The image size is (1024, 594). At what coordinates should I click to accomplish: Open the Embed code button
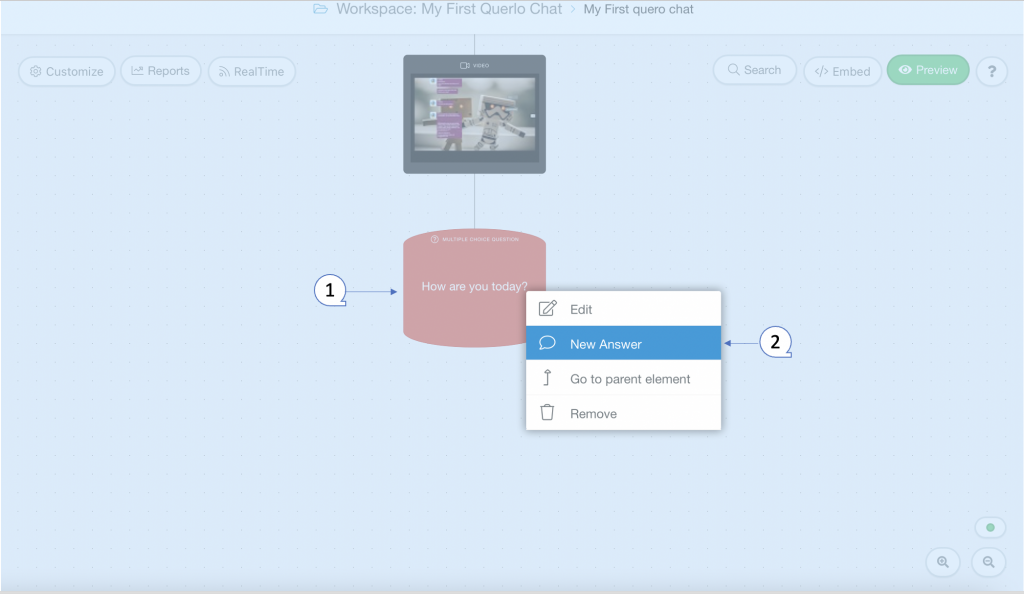pyautogui.click(x=842, y=71)
